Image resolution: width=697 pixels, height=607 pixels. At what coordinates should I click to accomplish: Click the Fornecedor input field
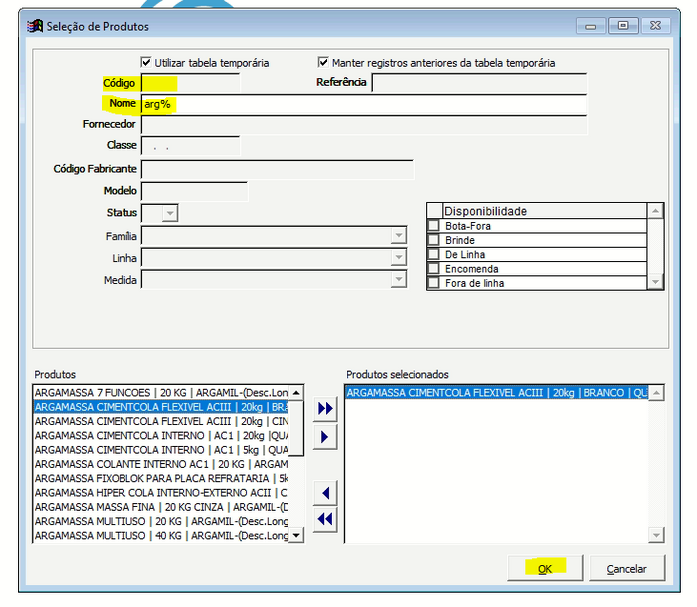coord(364,125)
